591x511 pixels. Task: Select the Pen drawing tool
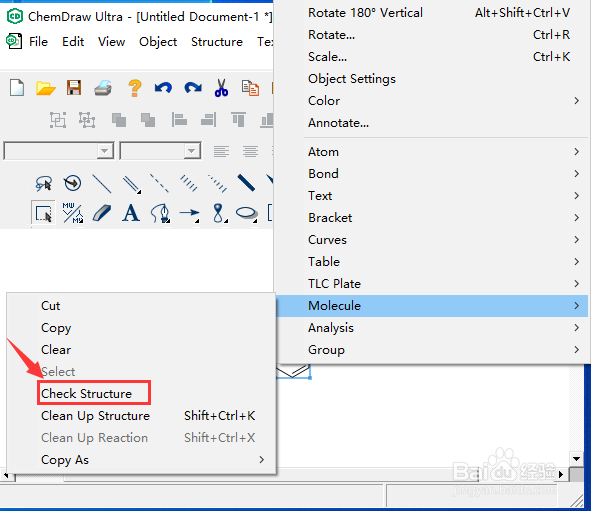[x=160, y=213]
